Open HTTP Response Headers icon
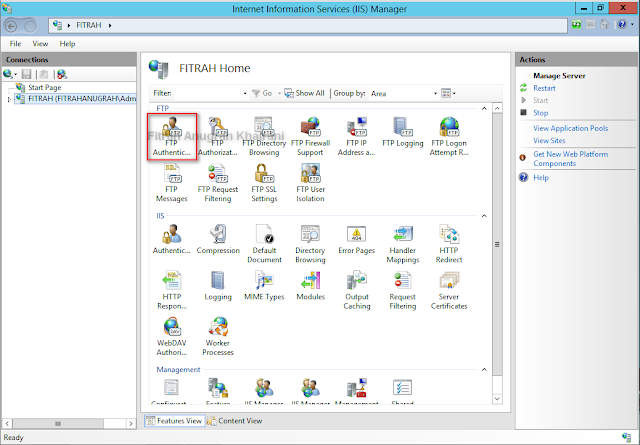The image size is (640, 445). coord(171,290)
